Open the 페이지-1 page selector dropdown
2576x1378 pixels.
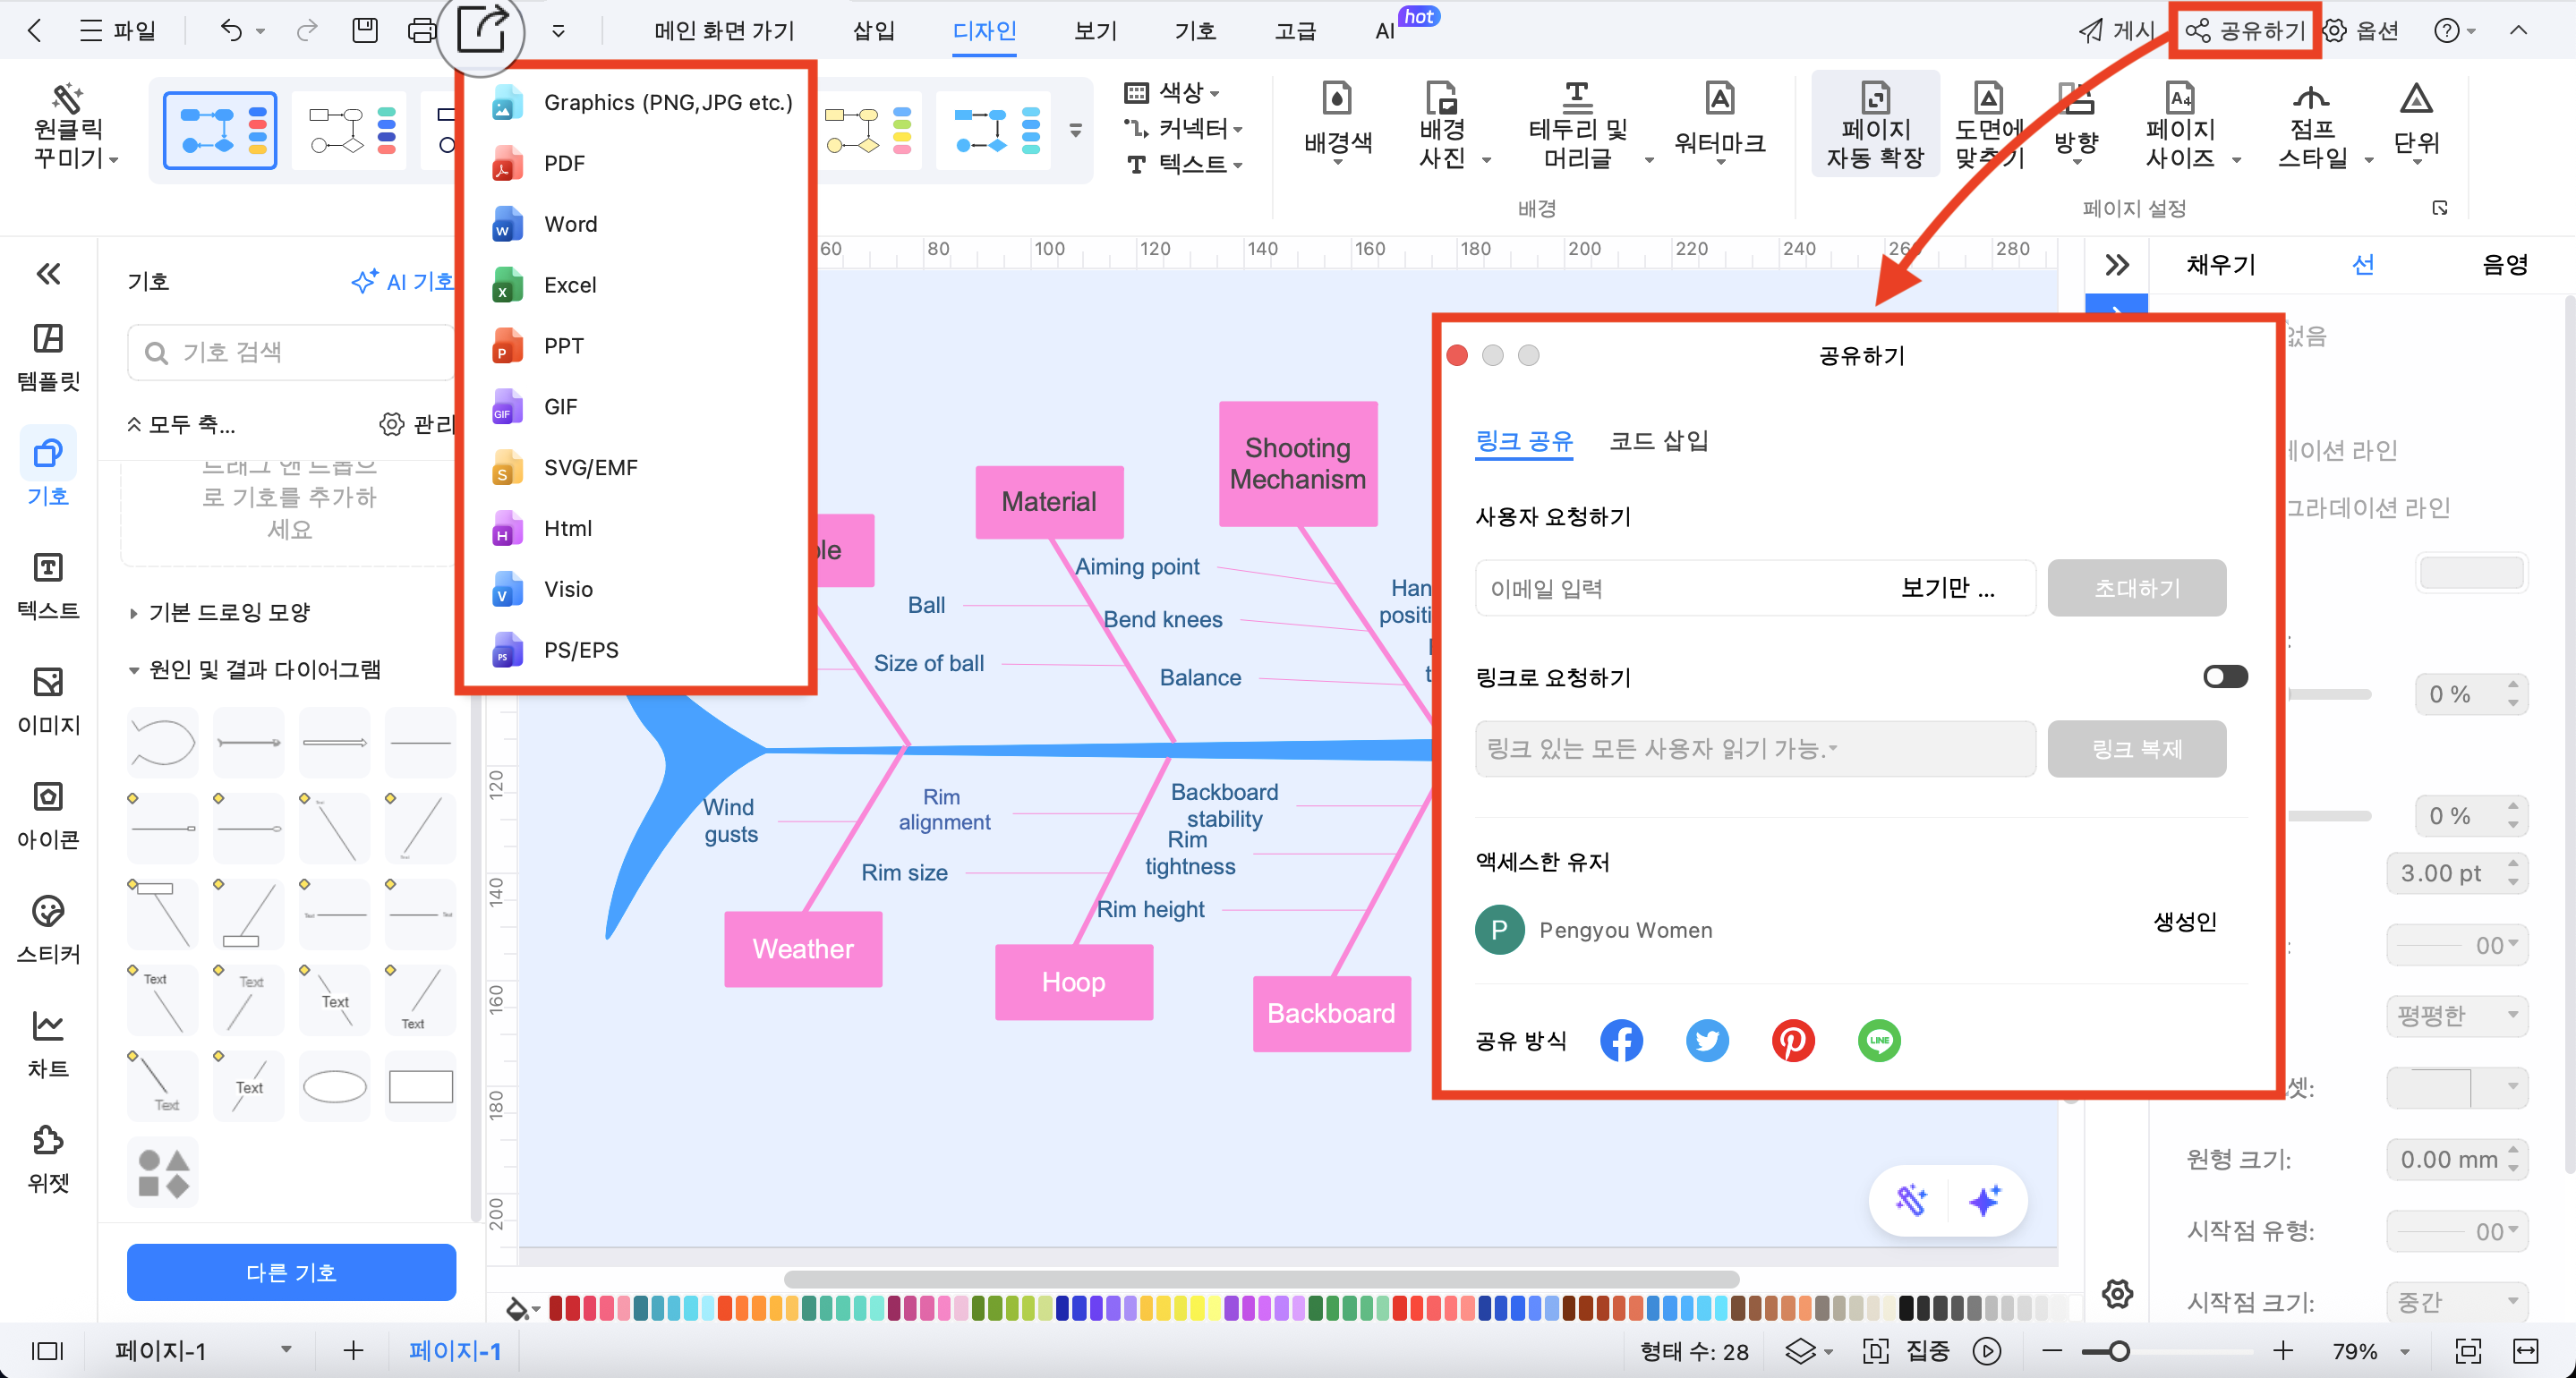pos(203,1351)
